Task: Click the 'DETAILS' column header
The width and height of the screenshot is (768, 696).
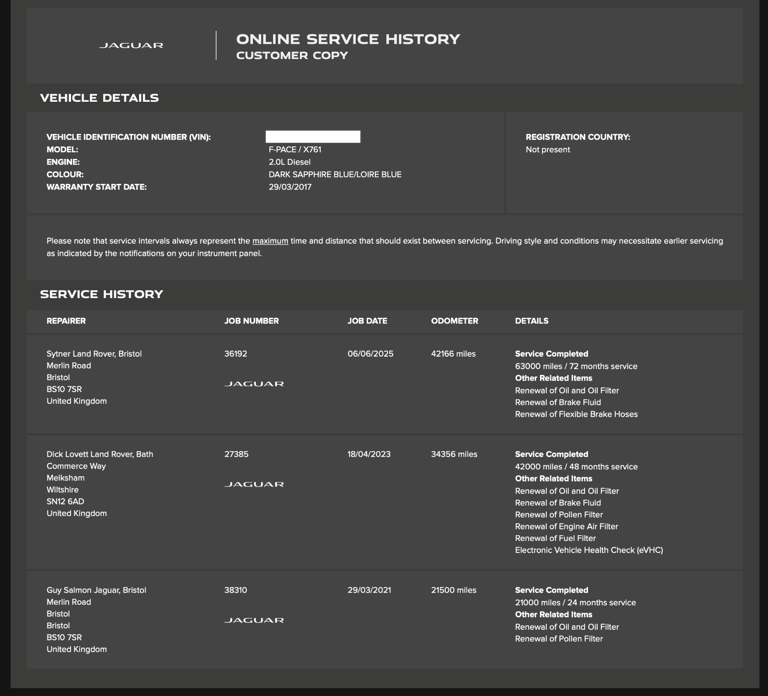Action: (x=531, y=321)
